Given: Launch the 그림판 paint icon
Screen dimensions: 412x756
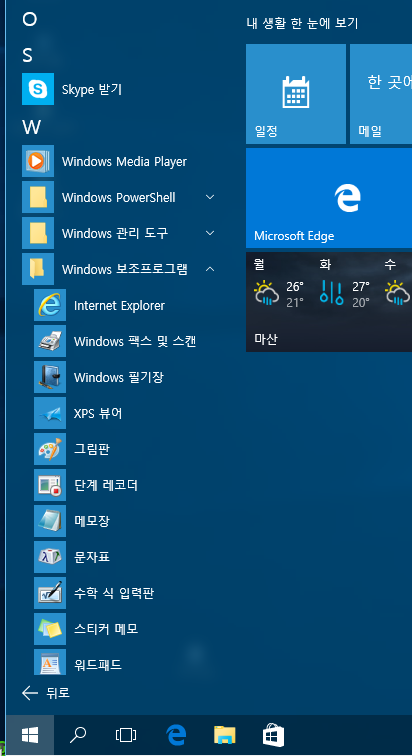Looking at the screenshot, I should coord(50,449).
